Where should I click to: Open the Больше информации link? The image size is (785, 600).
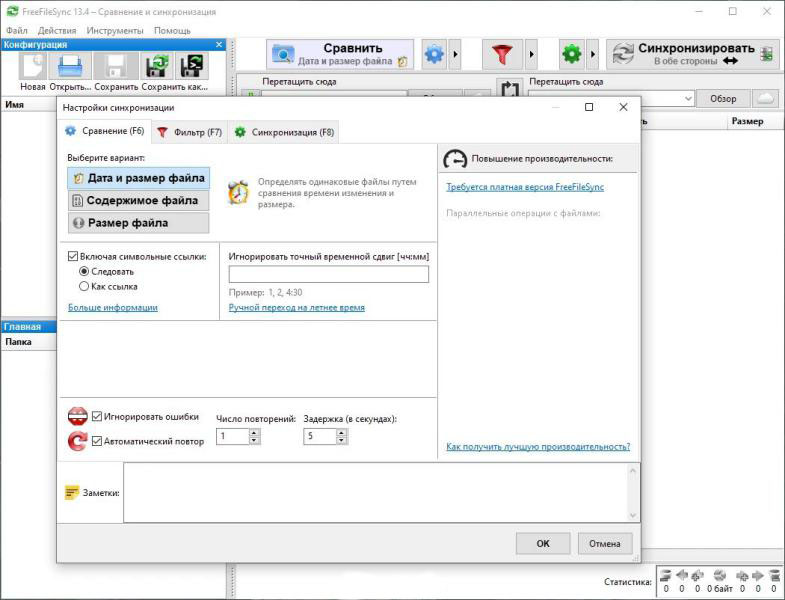(x=113, y=308)
